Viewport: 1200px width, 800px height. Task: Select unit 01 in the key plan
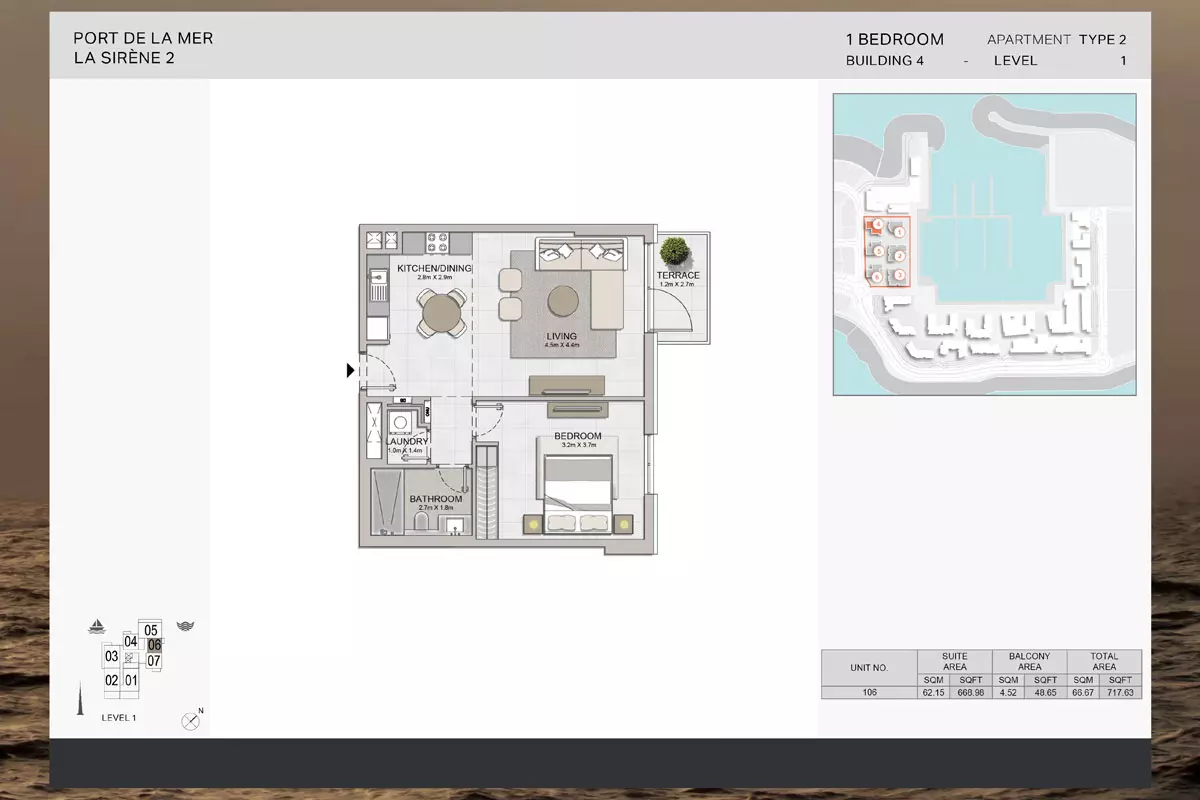(x=131, y=680)
